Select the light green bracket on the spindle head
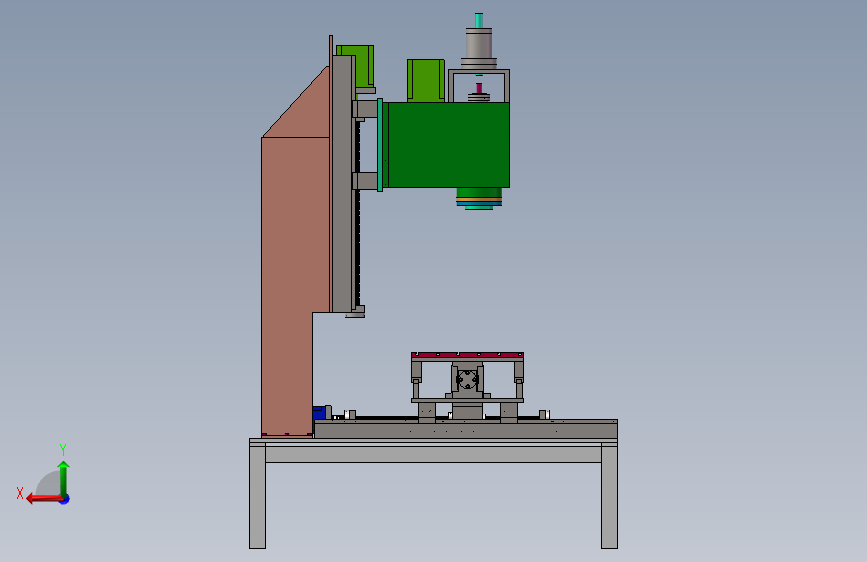This screenshot has width=867, height=562. coord(426,81)
